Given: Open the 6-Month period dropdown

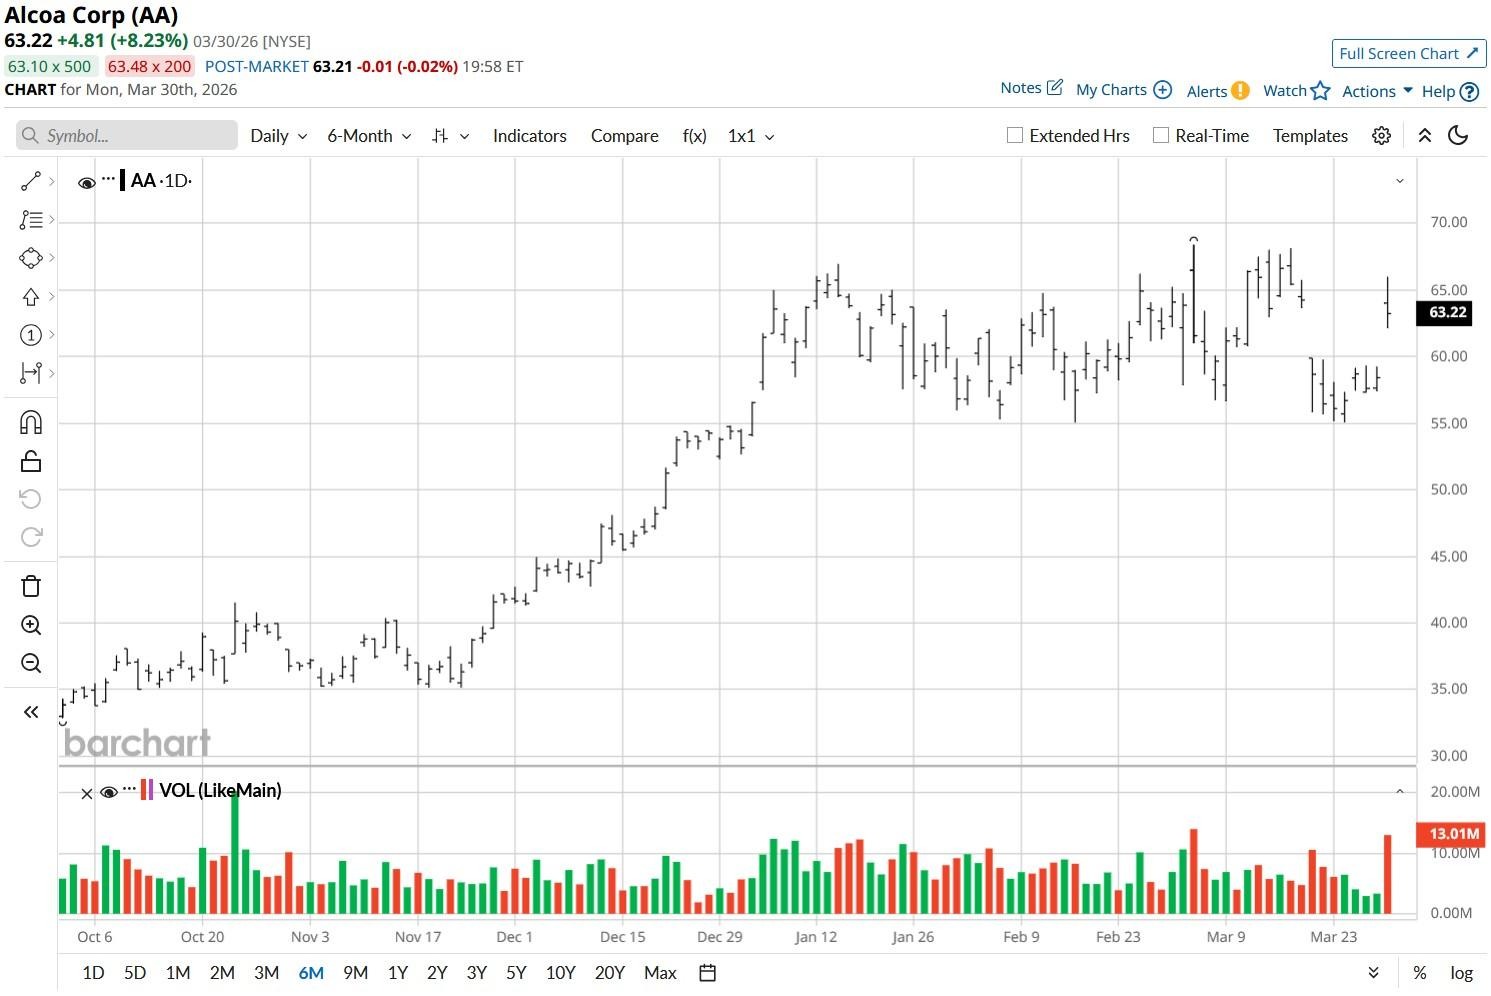Looking at the screenshot, I should [x=369, y=136].
